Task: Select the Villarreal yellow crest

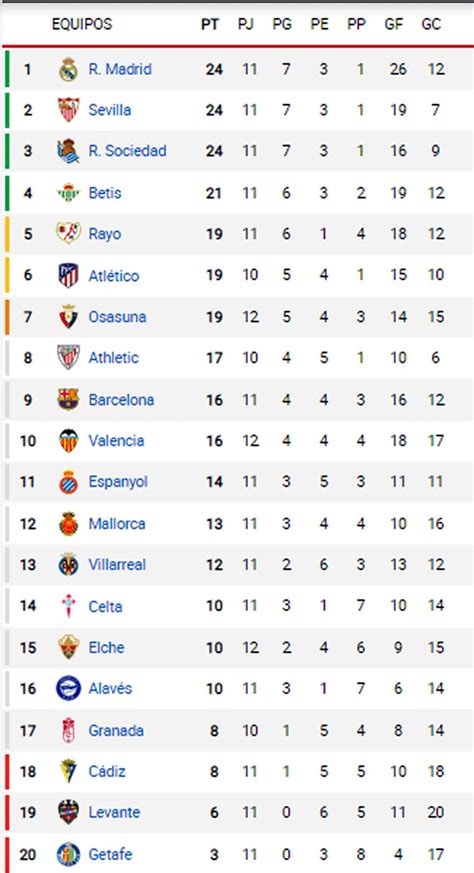Action: point(69,565)
